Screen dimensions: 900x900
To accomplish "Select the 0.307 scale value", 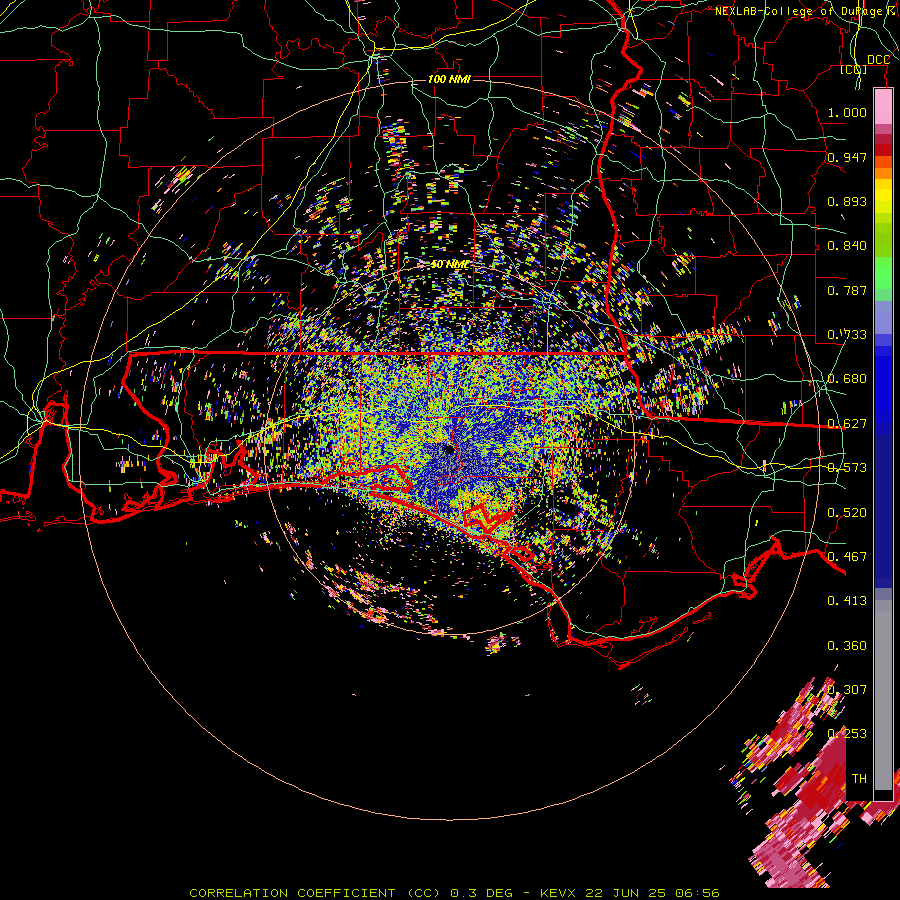I will tap(847, 689).
